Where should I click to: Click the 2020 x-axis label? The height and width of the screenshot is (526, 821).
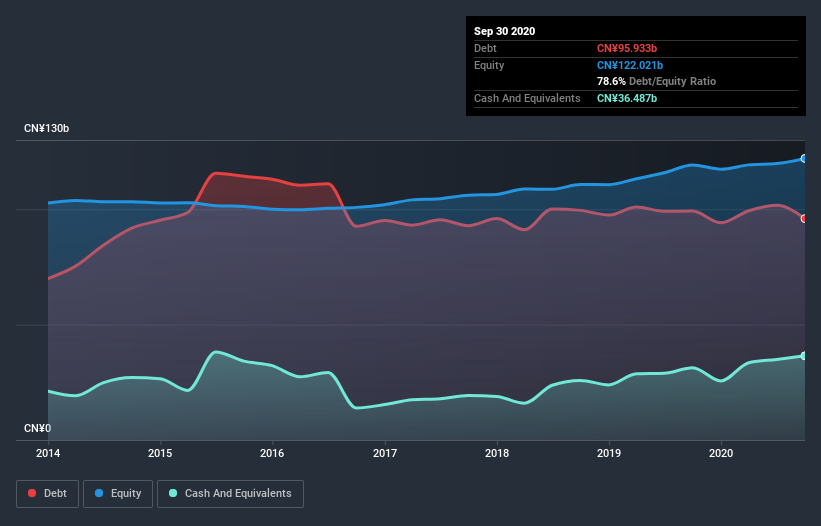721,453
